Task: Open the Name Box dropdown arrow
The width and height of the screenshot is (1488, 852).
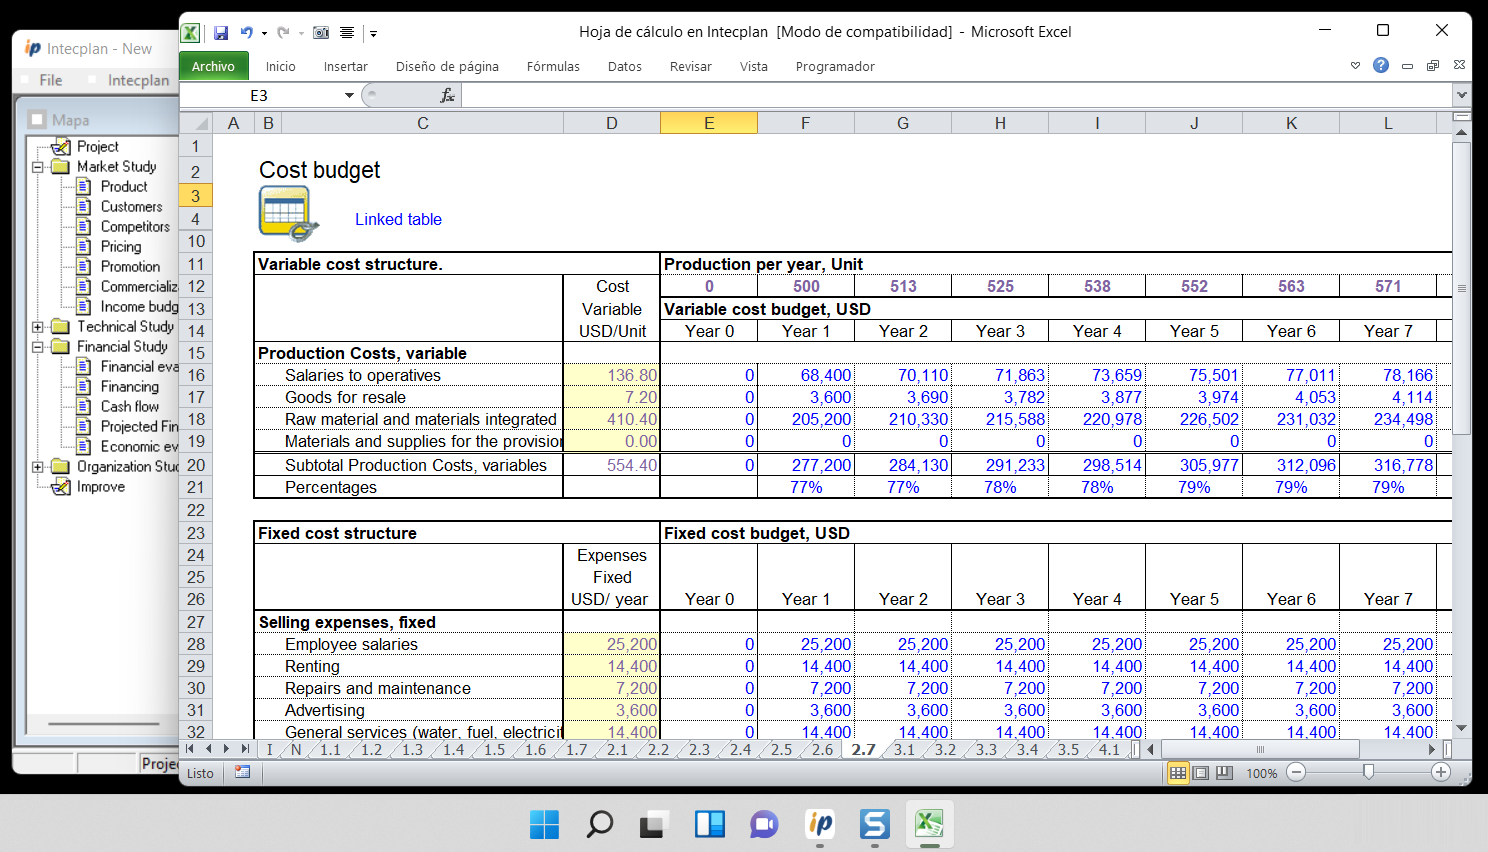Action: tap(349, 95)
